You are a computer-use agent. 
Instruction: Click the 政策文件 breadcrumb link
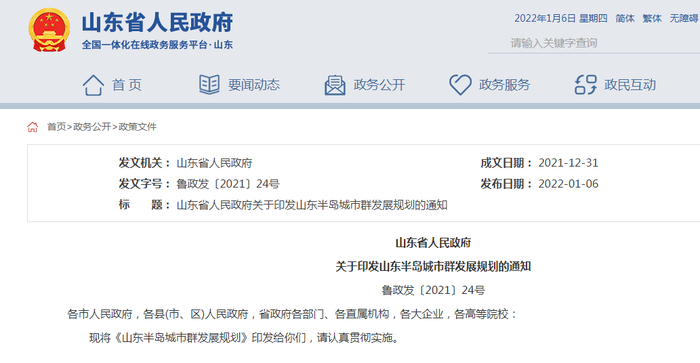pyautogui.click(x=138, y=127)
